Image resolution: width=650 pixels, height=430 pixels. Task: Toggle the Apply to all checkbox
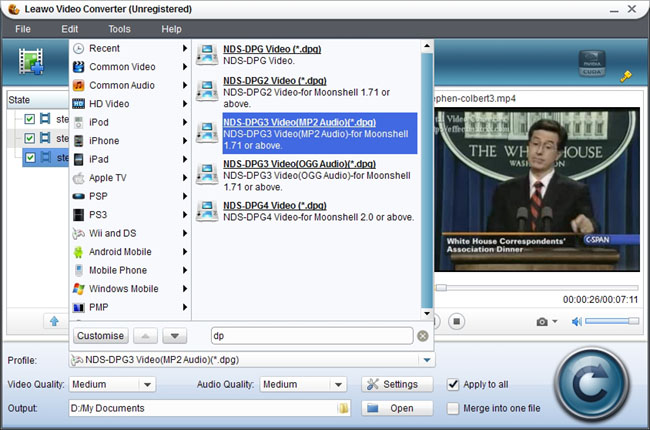453,385
